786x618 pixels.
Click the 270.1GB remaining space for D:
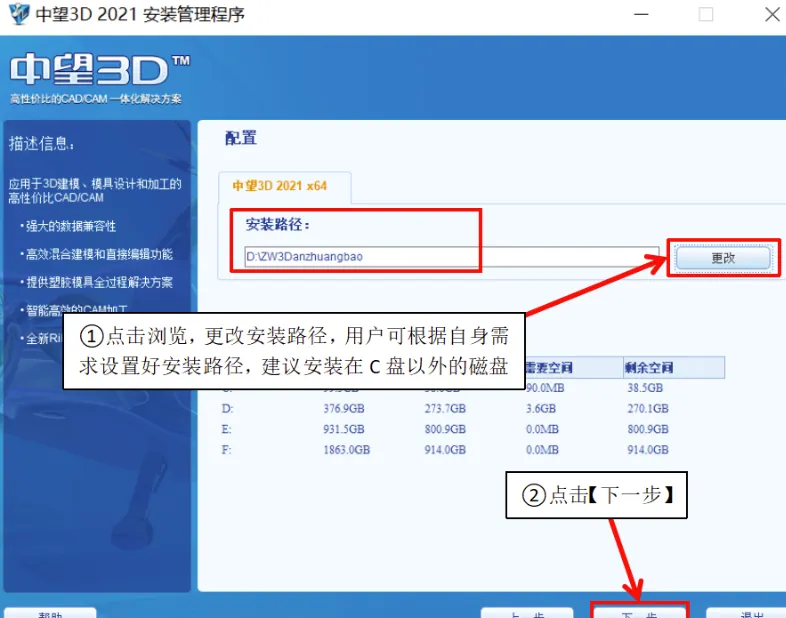[648, 408]
